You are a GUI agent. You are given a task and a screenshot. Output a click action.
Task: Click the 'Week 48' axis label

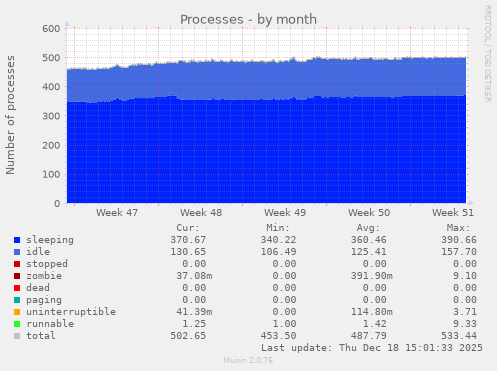201,213
